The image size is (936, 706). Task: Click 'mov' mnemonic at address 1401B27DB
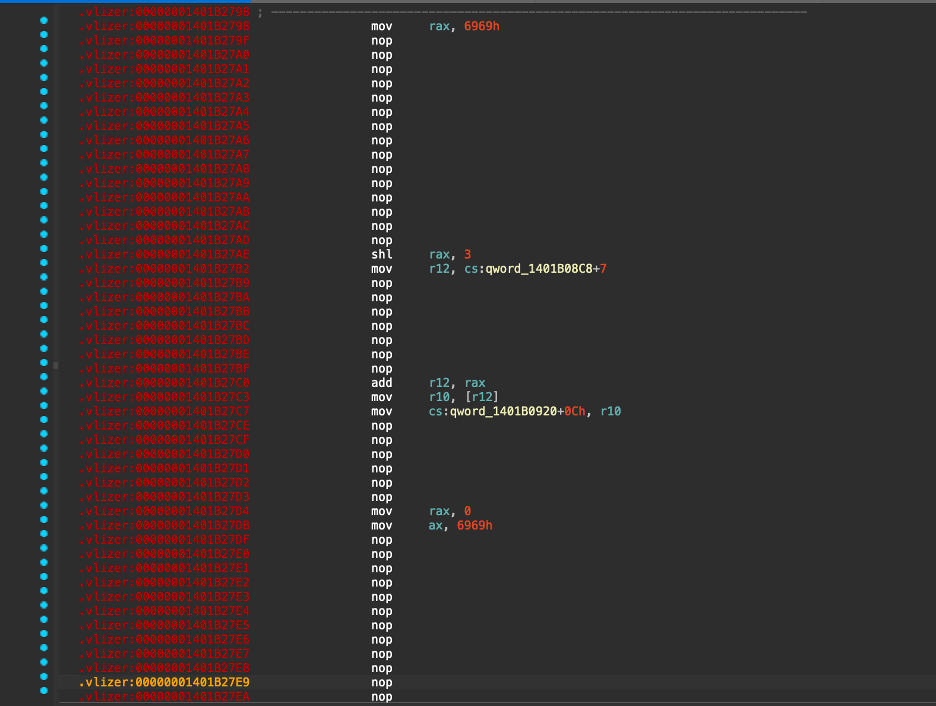point(381,525)
